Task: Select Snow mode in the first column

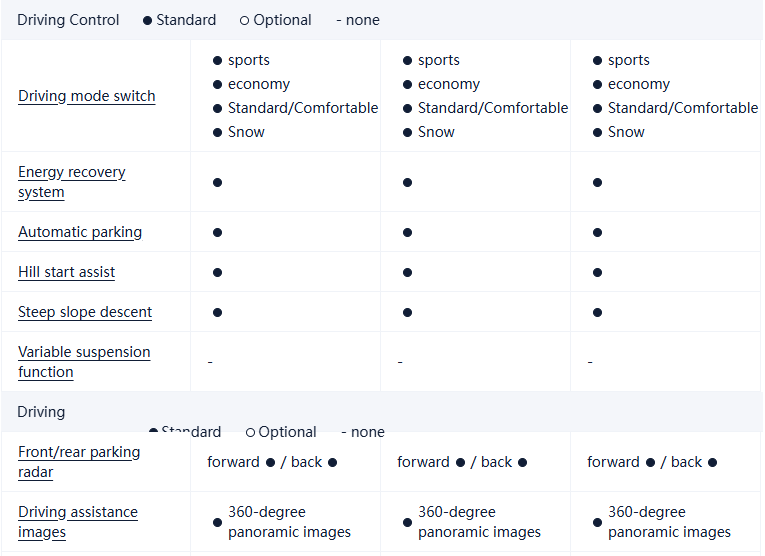Action: pos(246,132)
